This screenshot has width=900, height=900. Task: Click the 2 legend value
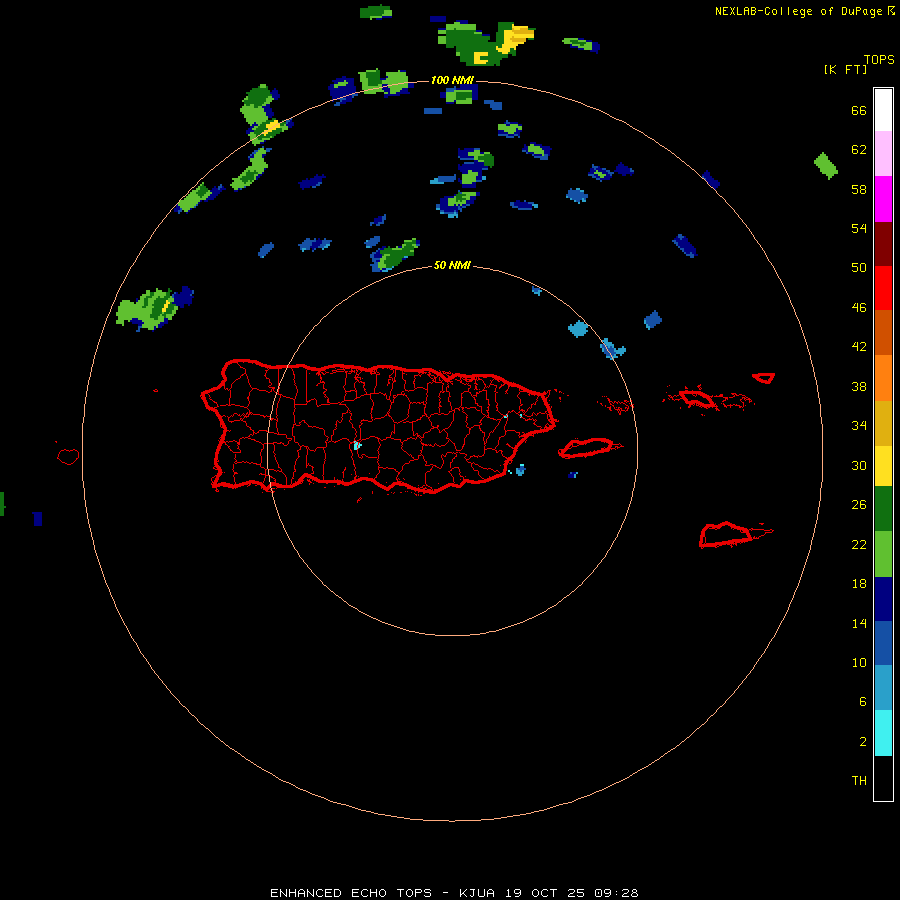(x=863, y=741)
